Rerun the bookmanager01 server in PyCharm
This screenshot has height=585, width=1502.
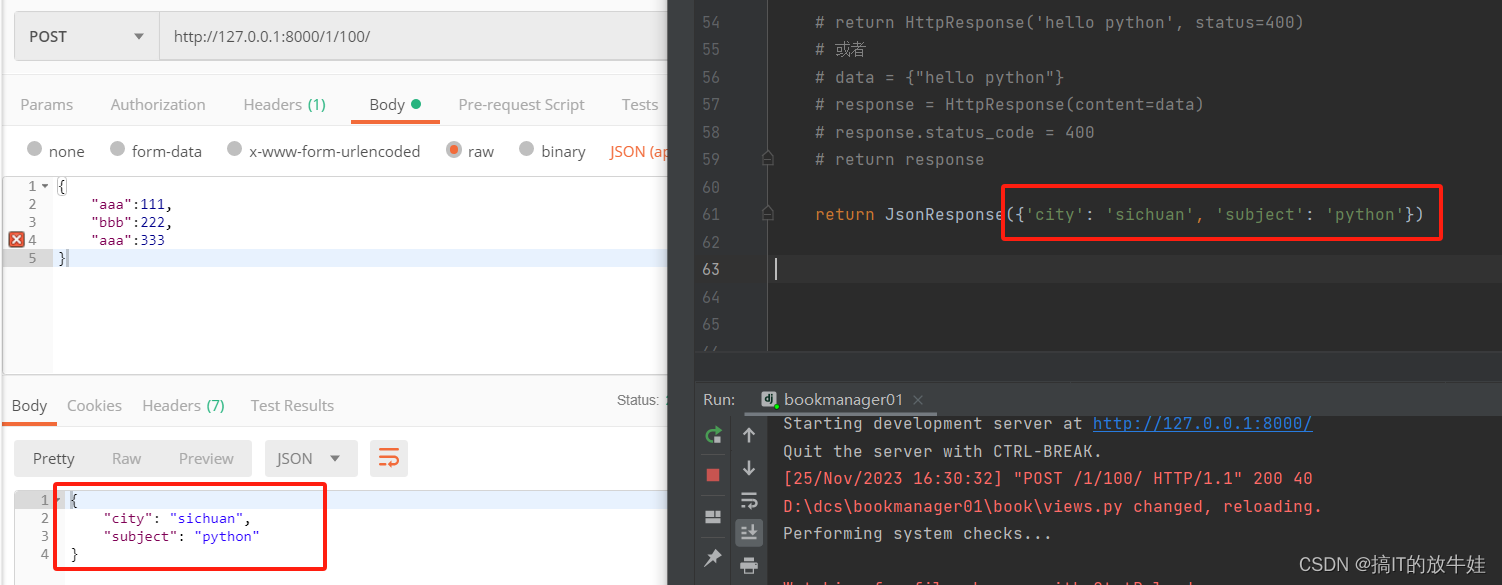pyautogui.click(x=713, y=435)
